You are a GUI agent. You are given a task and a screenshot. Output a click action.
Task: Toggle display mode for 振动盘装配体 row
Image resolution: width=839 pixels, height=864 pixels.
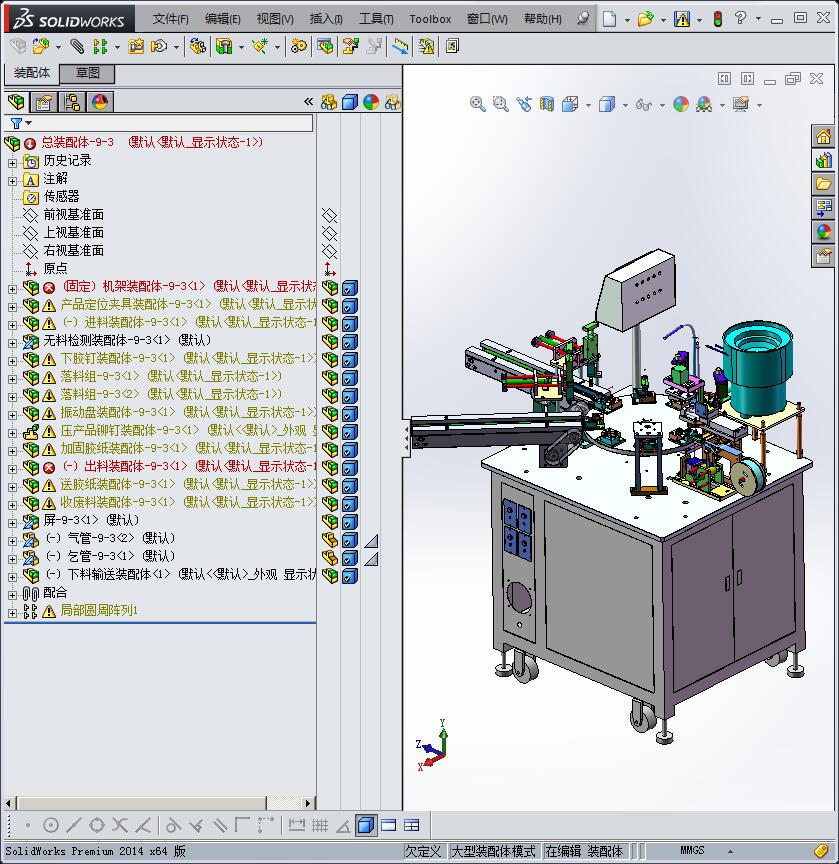click(350, 414)
